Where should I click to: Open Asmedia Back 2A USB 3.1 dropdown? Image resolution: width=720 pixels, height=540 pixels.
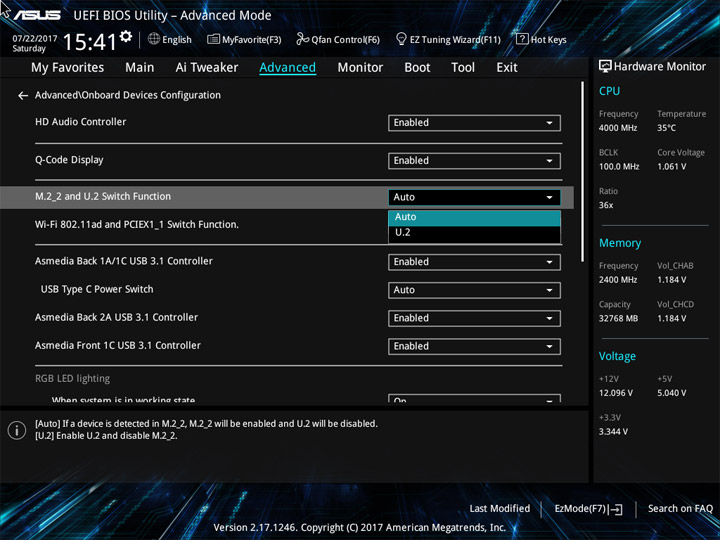(474, 318)
